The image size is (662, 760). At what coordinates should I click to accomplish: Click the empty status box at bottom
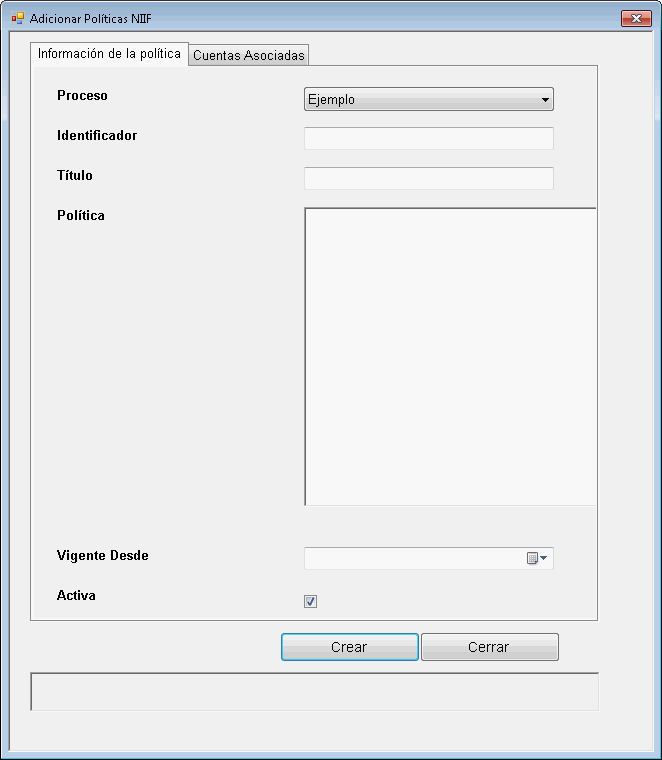(x=315, y=691)
